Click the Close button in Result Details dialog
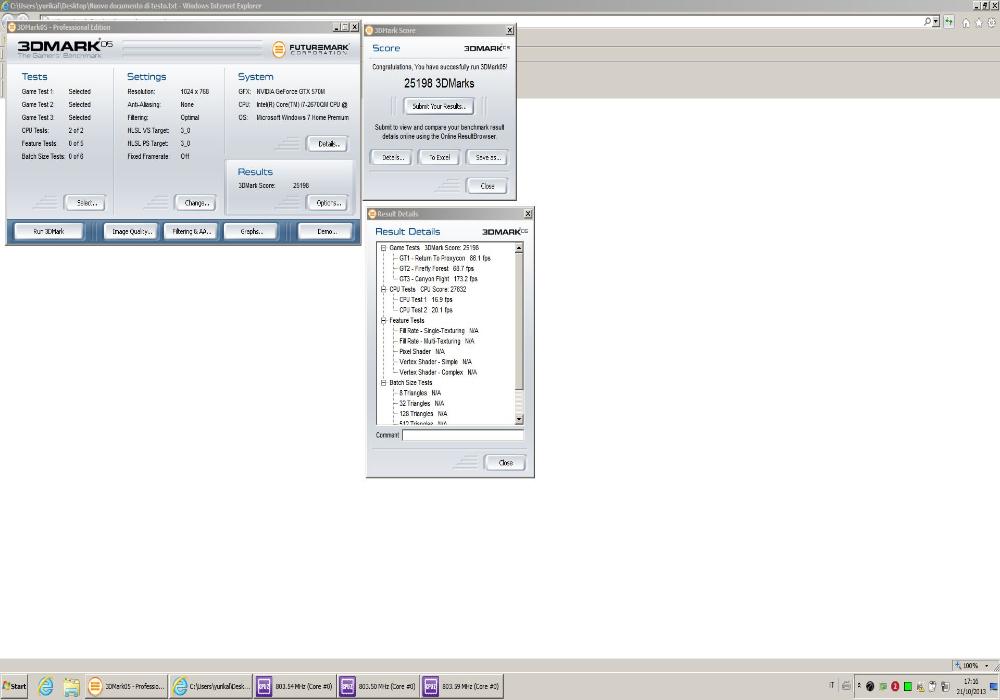The width and height of the screenshot is (1000, 700). (505, 463)
